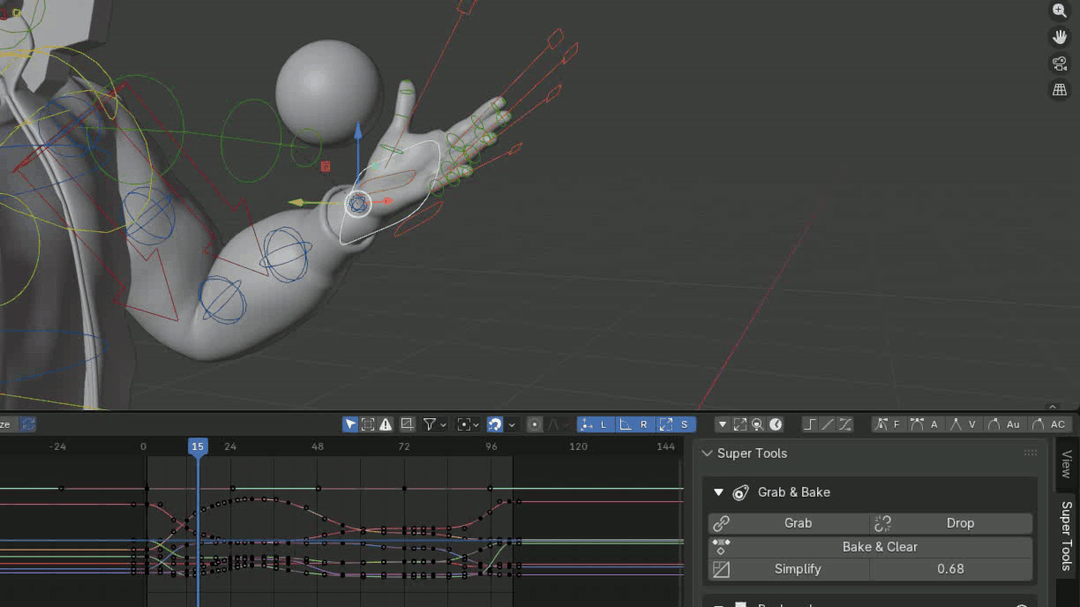Toggle the sync icon next to Normalize
Image resolution: width=1080 pixels, height=607 pixels.
coord(28,424)
